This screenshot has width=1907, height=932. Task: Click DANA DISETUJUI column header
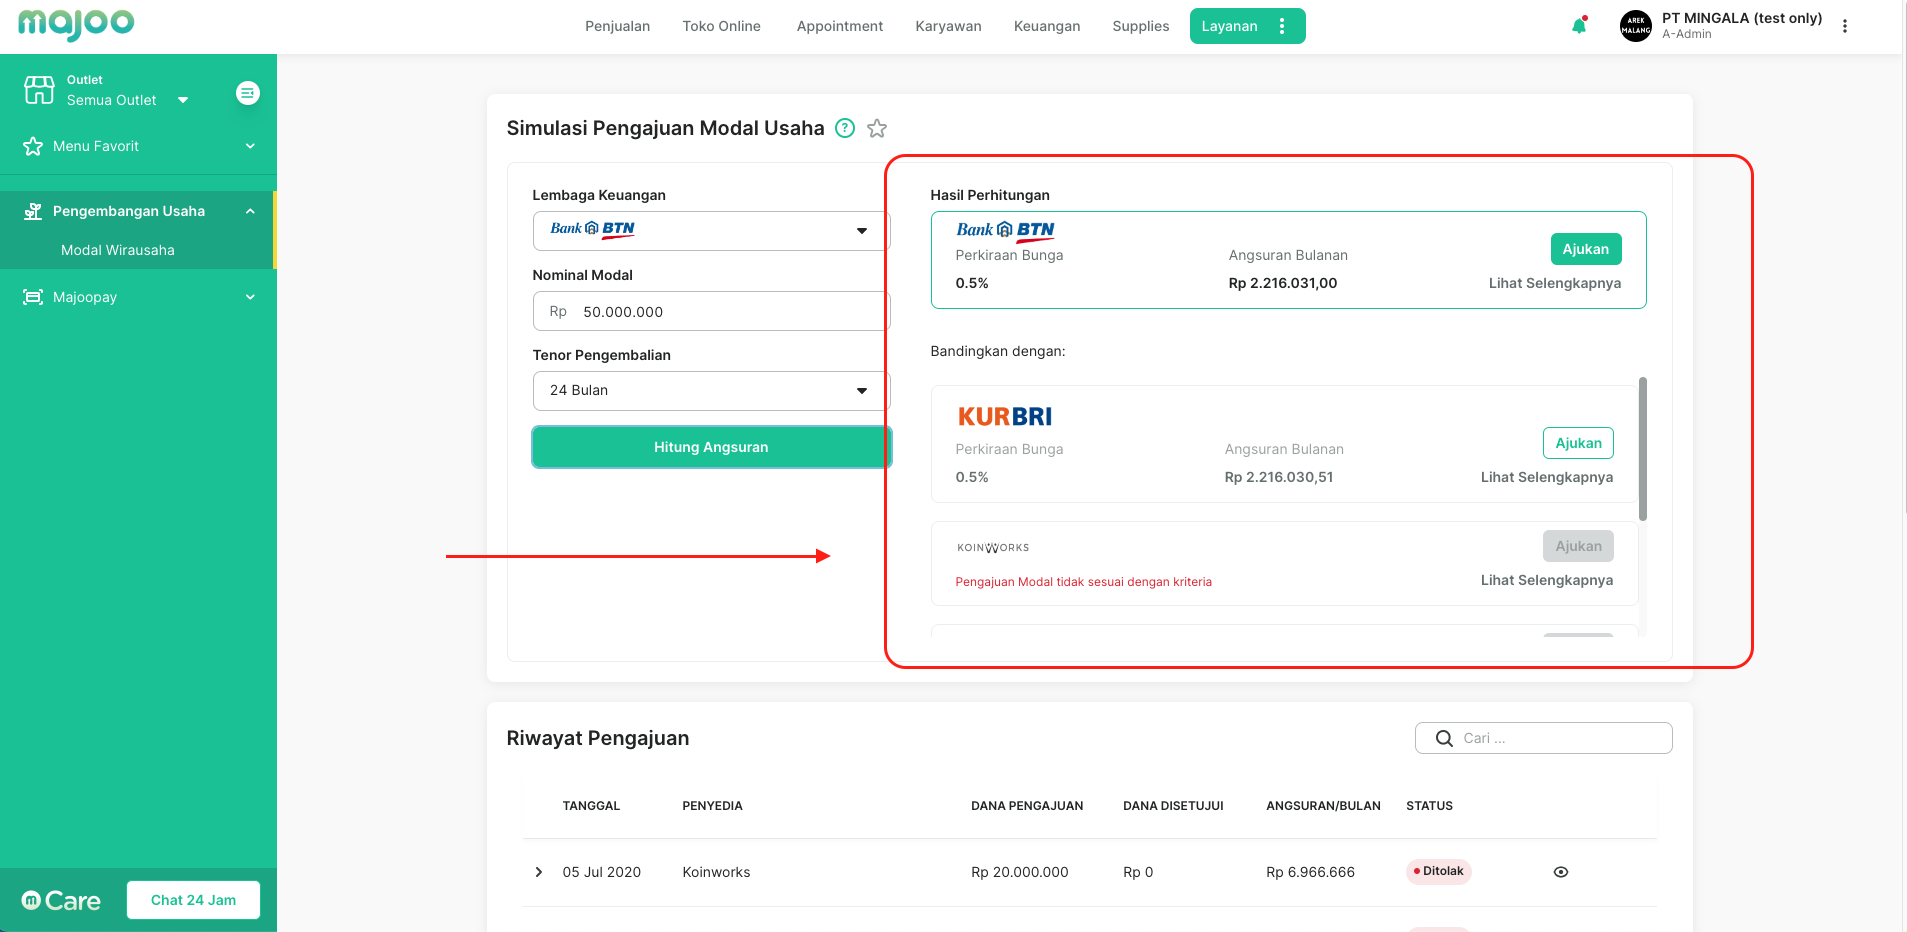[x=1173, y=806]
